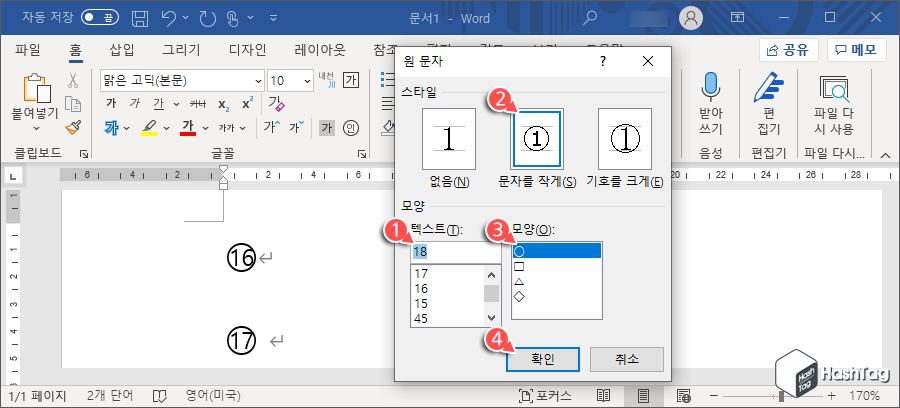
Task: Click the search magnifier in title bar
Action: pos(589,18)
